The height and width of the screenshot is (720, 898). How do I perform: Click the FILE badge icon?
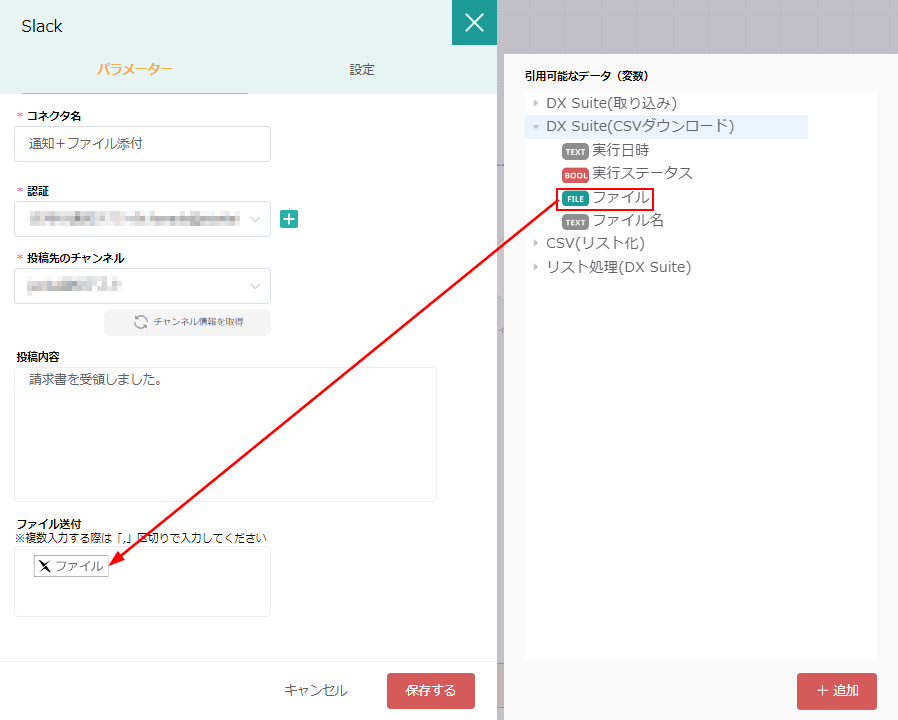click(x=575, y=199)
